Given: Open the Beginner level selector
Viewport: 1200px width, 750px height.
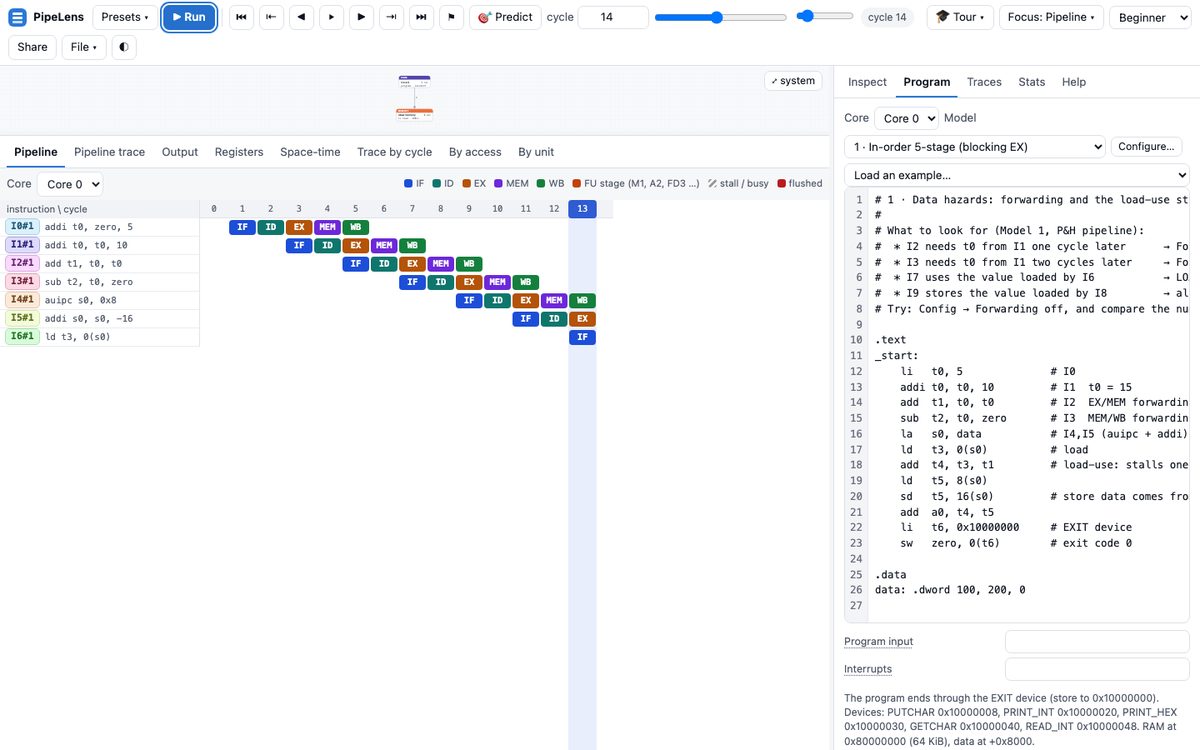Looking at the screenshot, I should click(1151, 17).
